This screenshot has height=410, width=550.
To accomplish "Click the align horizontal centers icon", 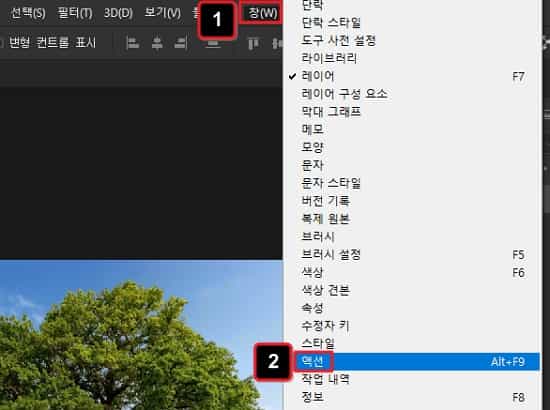I will (x=157, y=43).
